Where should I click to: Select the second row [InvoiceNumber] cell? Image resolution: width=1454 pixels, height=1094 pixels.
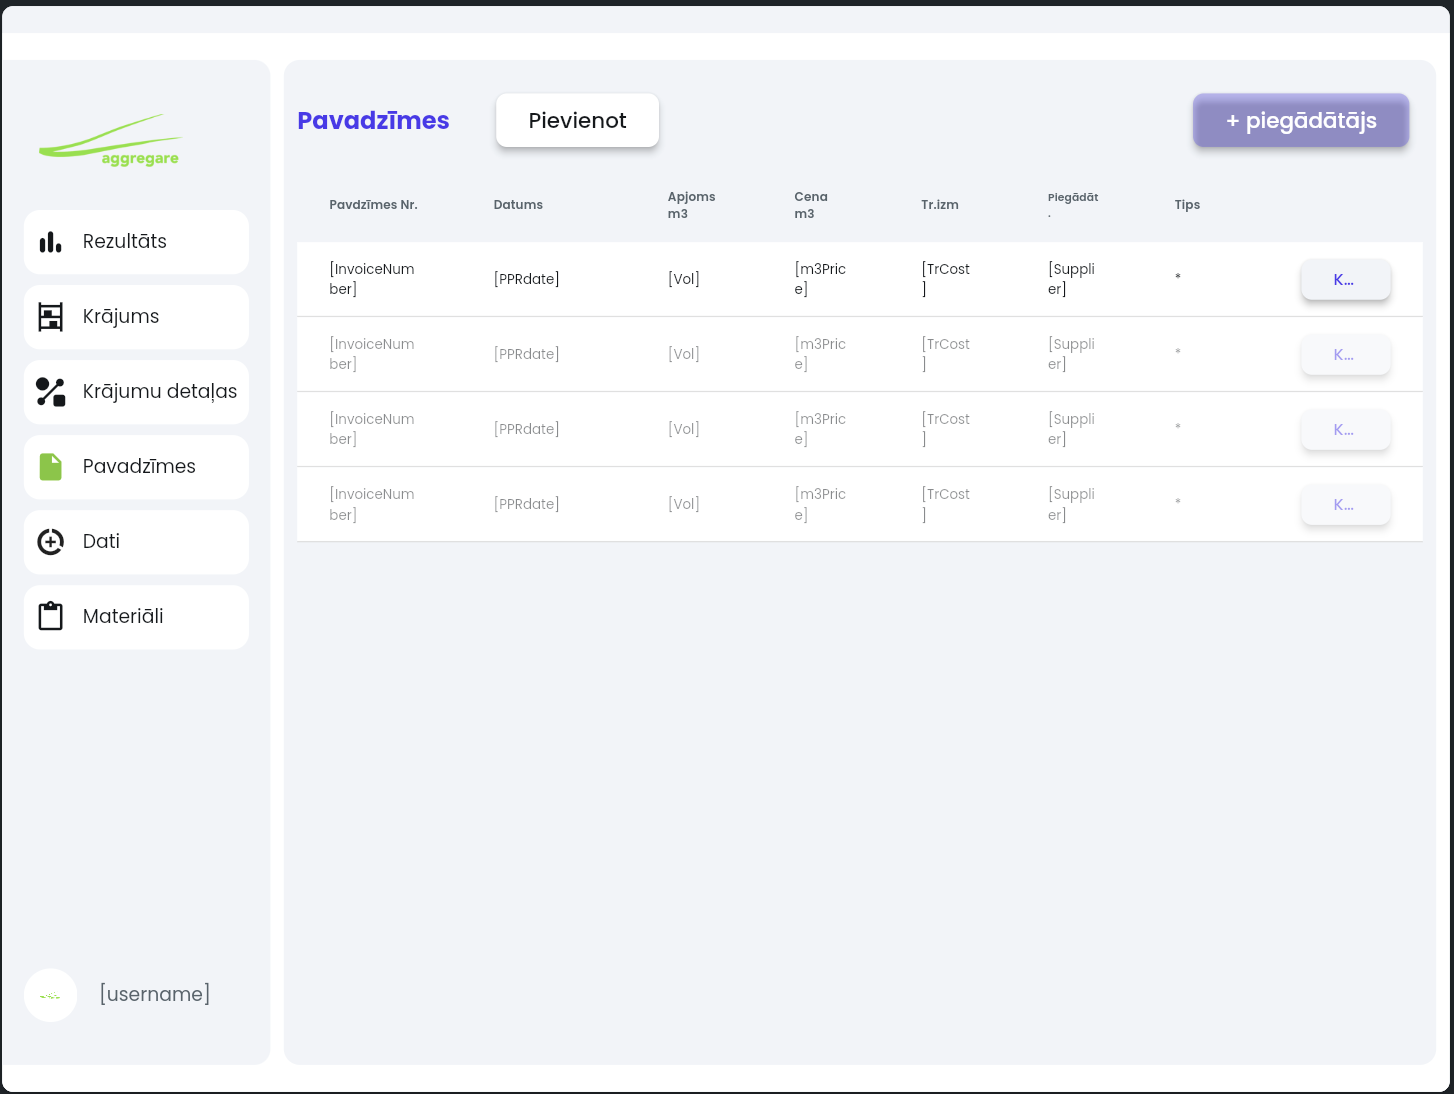pos(372,354)
